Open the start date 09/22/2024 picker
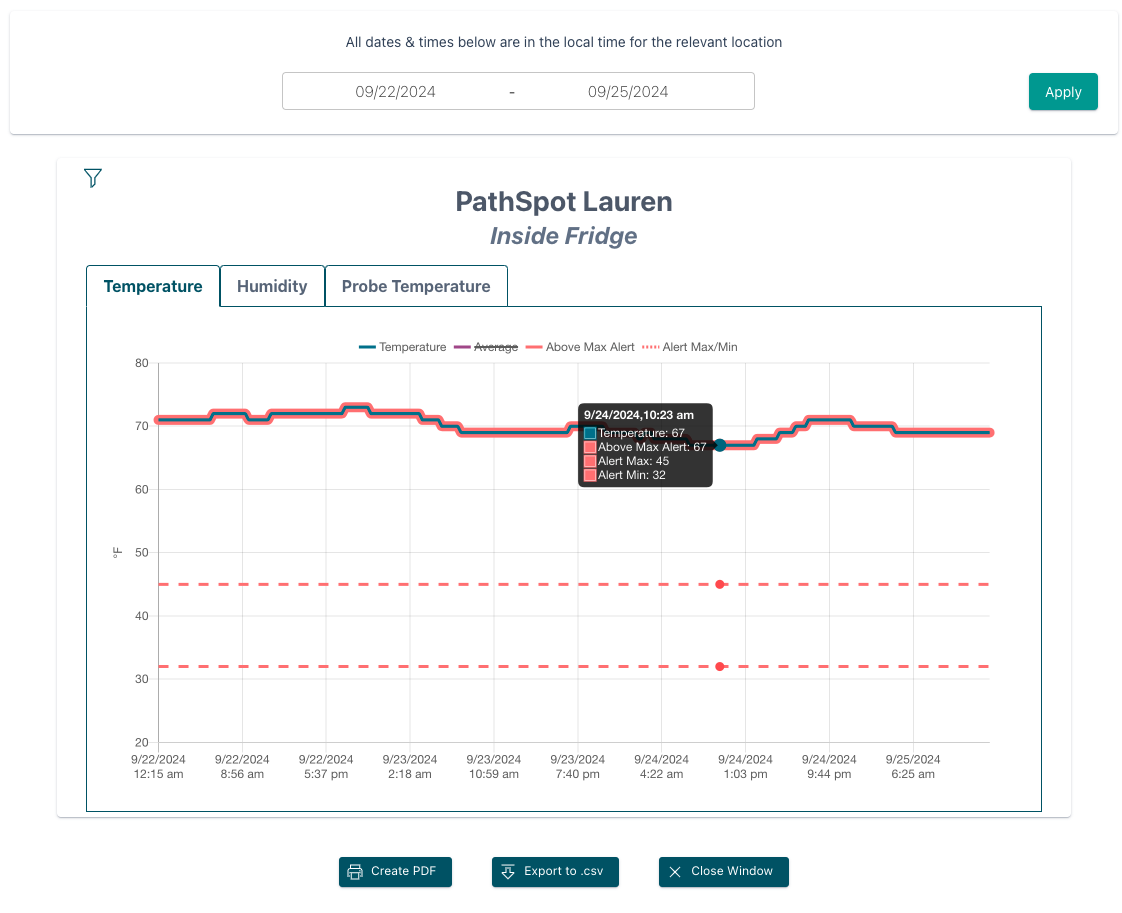This screenshot has width=1122, height=913. pos(396,92)
